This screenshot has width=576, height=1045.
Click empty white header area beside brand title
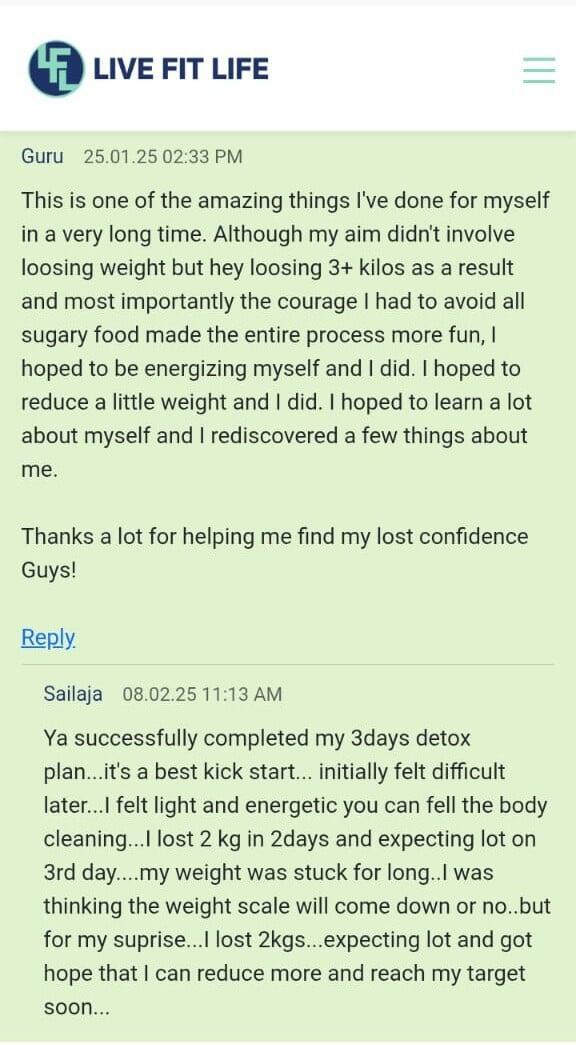click(393, 69)
